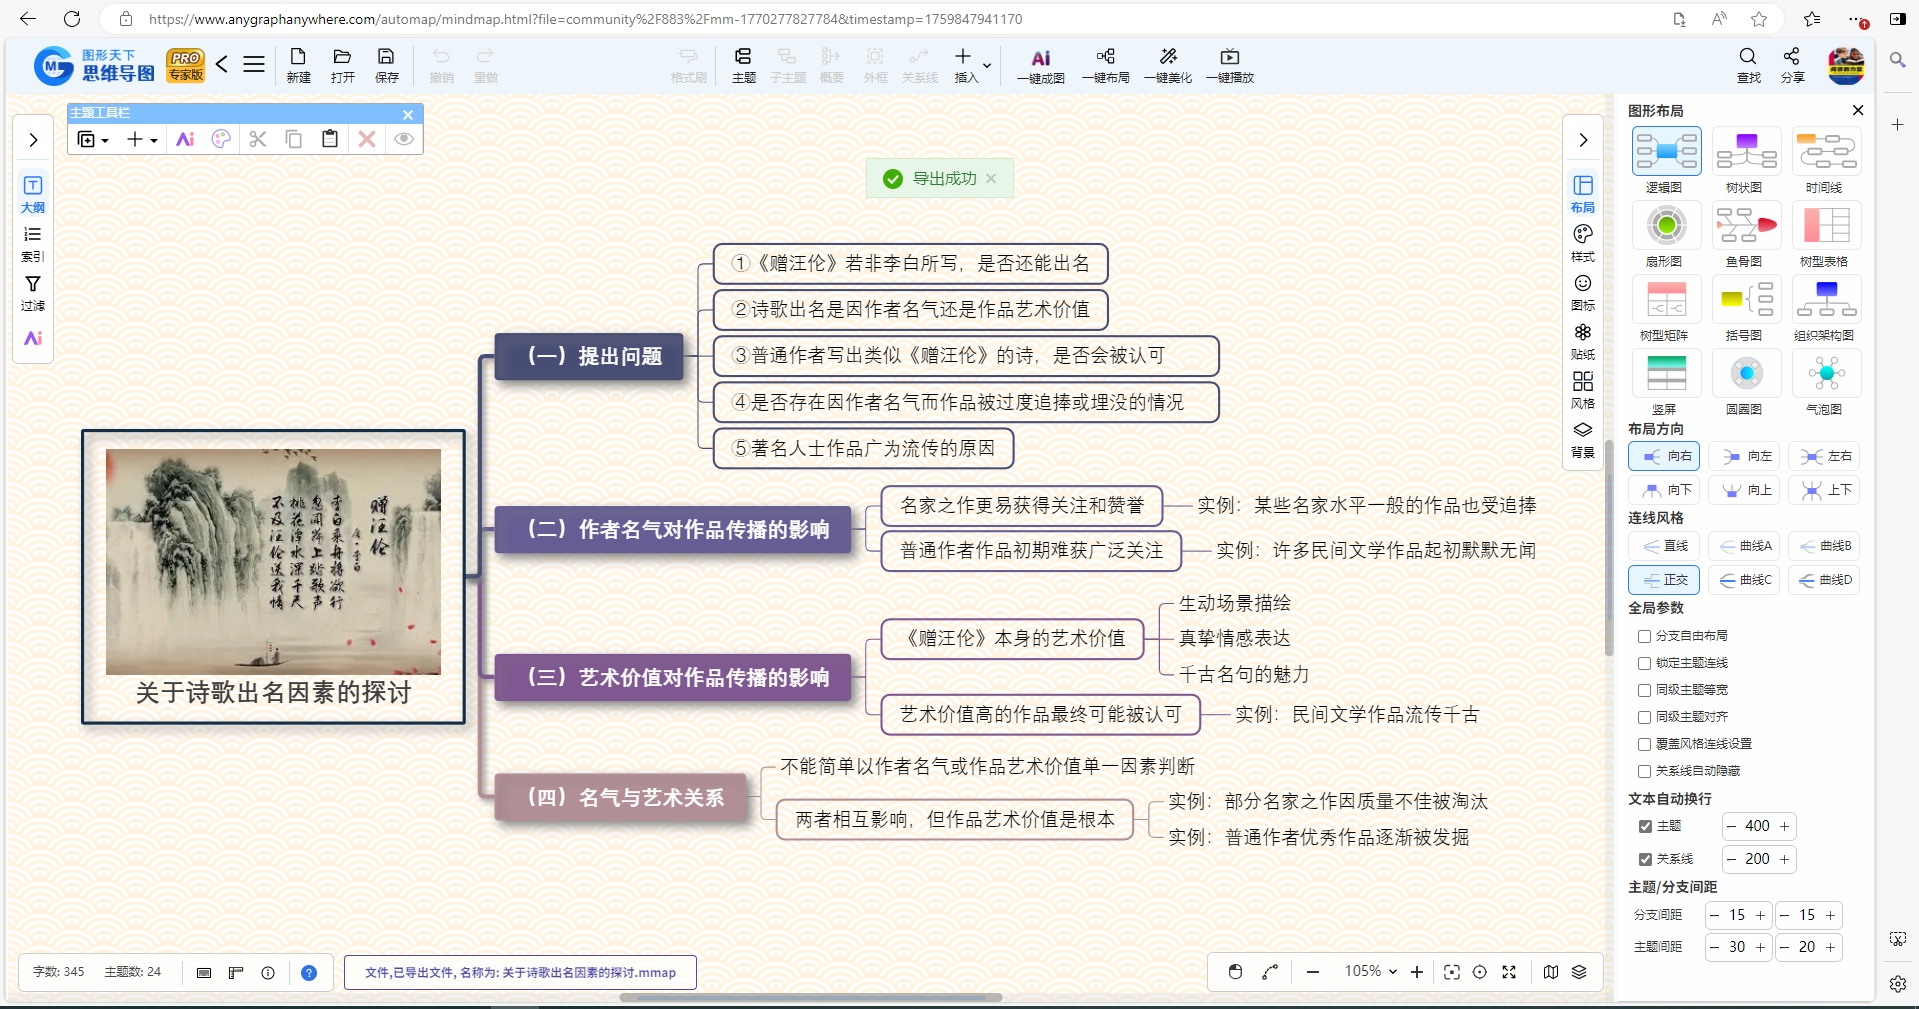Open the 贴纸 sticker panel
1919x1009 pixels.
click(x=1583, y=341)
